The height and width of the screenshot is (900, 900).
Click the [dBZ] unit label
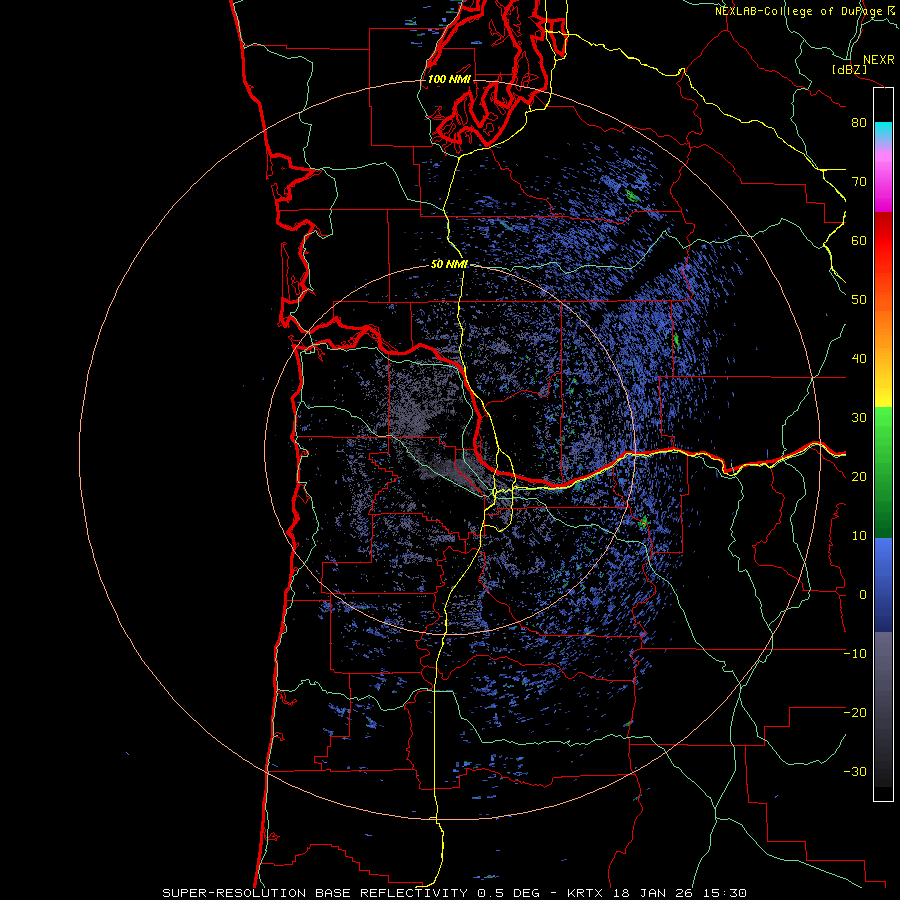pyautogui.click(x=849, y=69)
